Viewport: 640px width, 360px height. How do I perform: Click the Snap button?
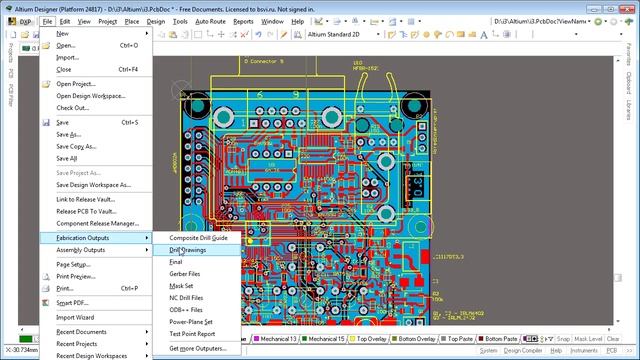tap(563, 339)
